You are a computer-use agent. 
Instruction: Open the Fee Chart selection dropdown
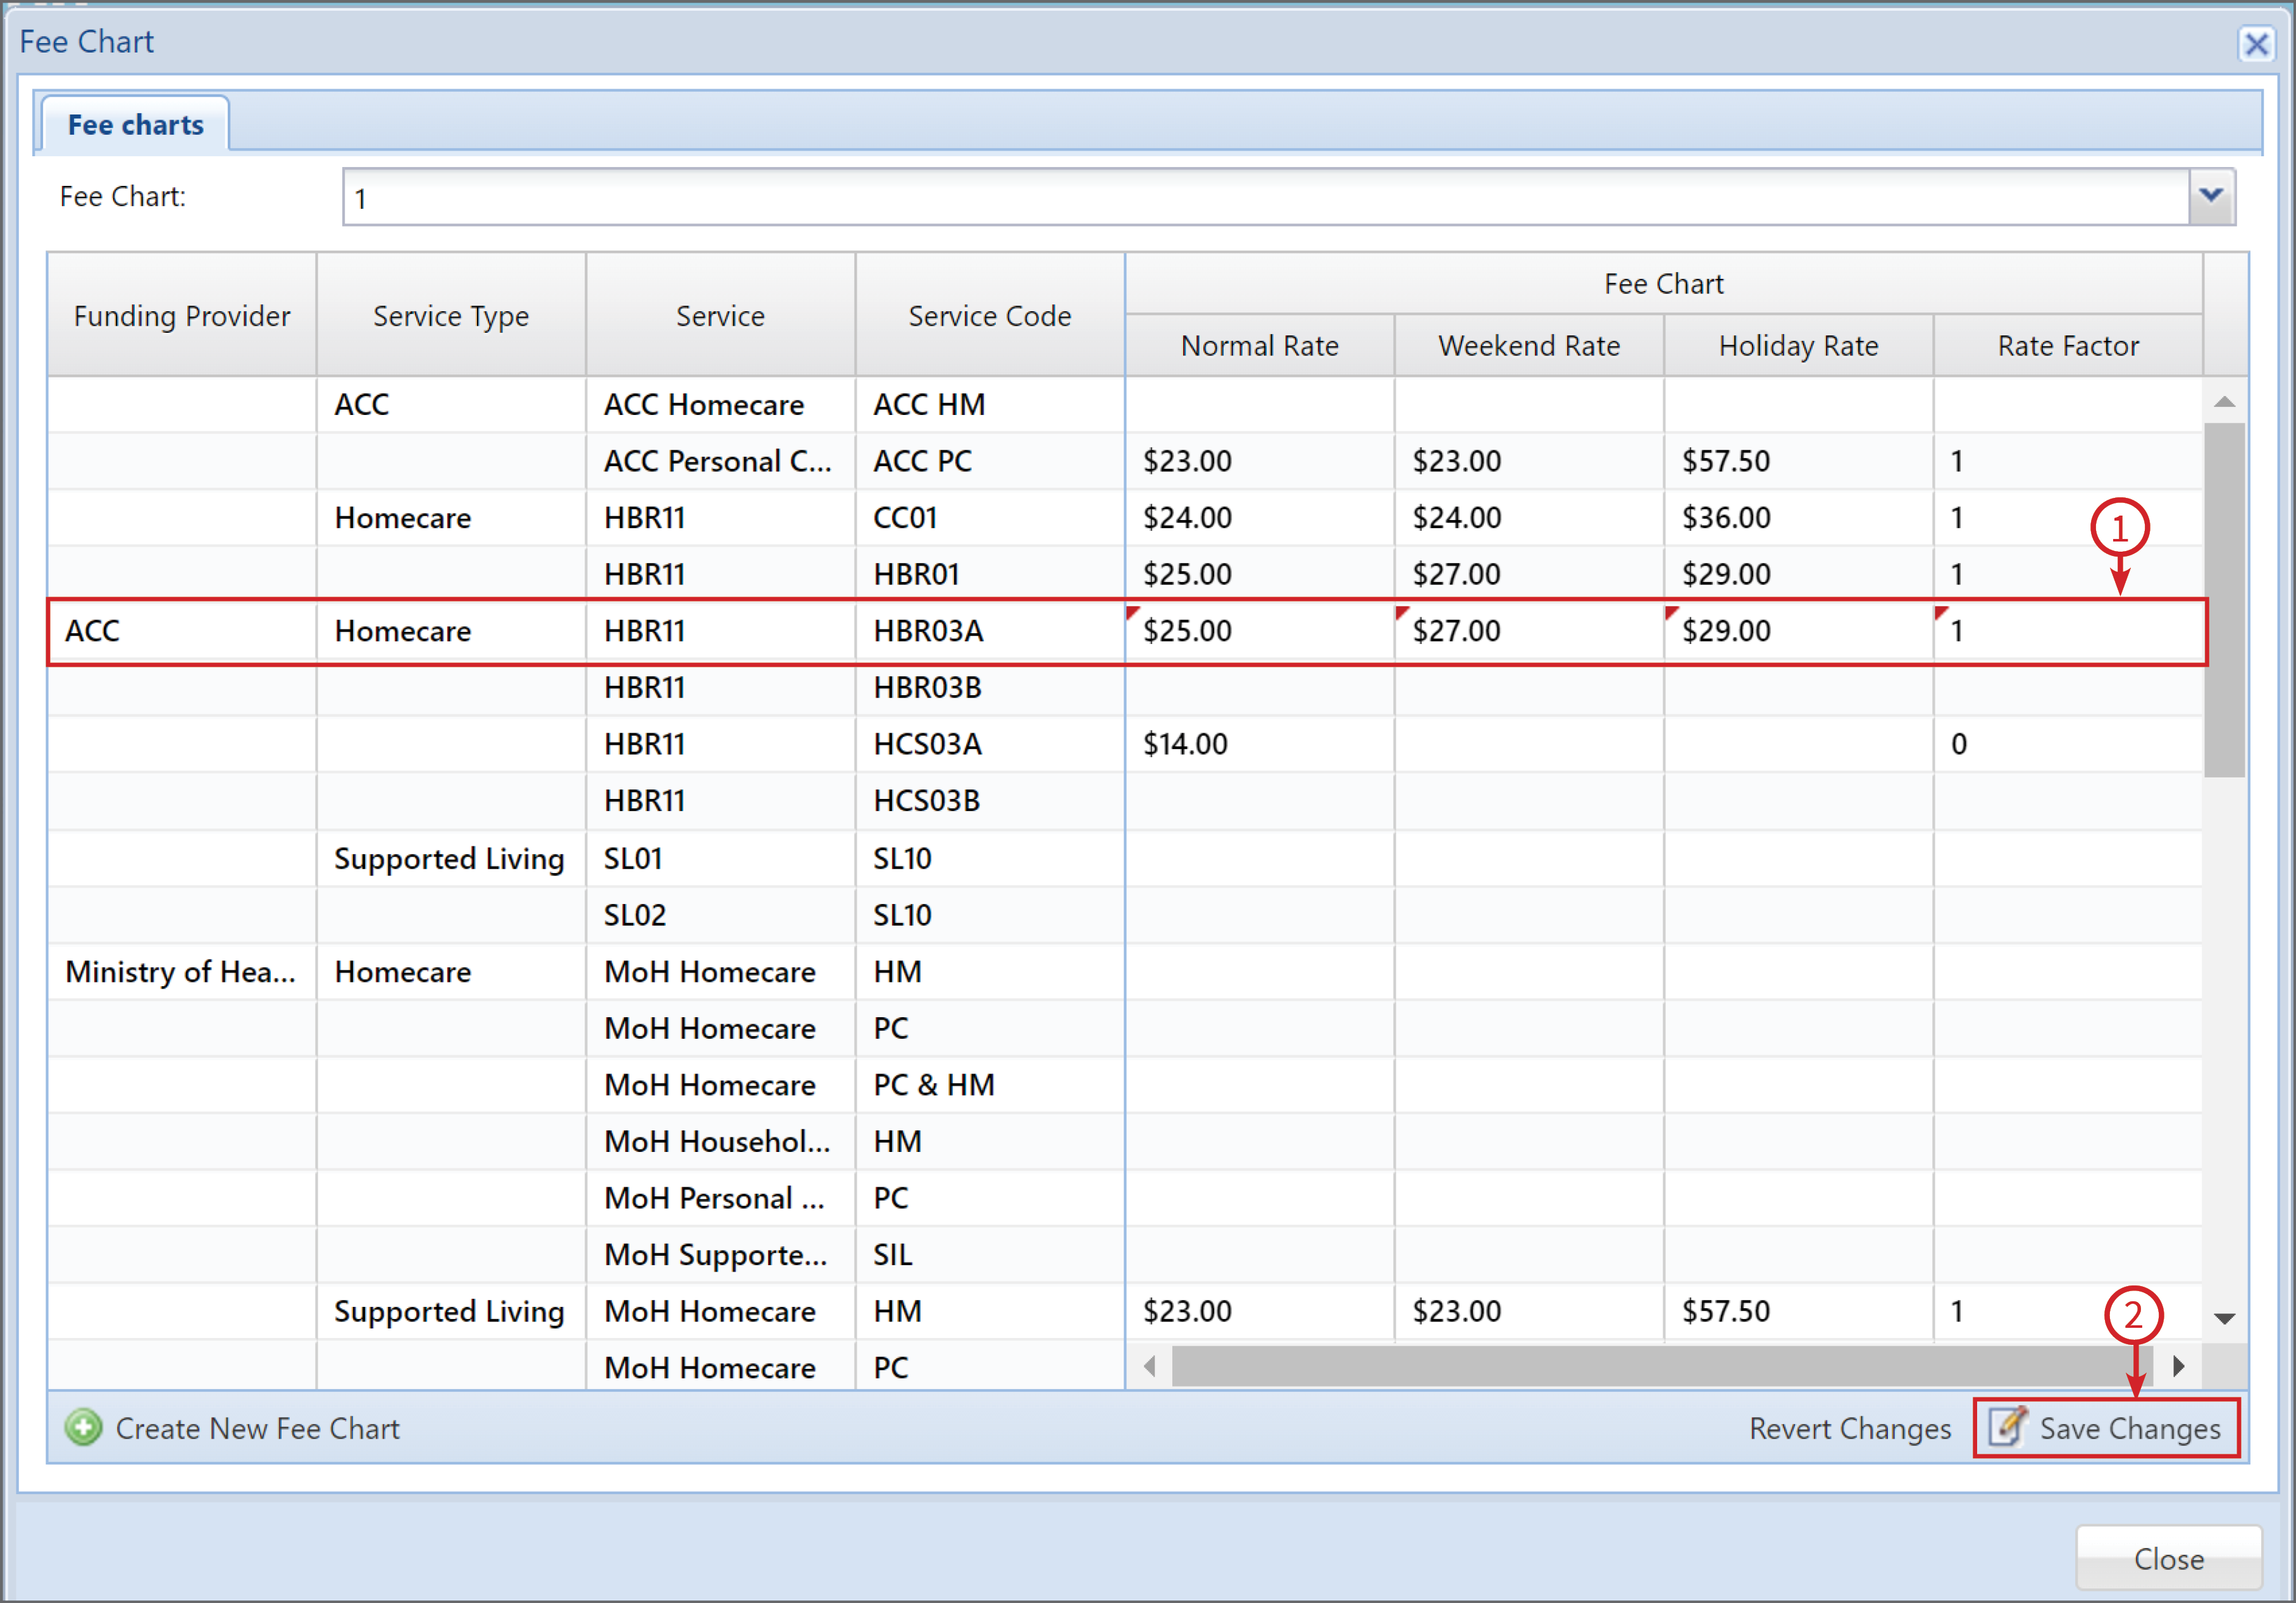2211,196
